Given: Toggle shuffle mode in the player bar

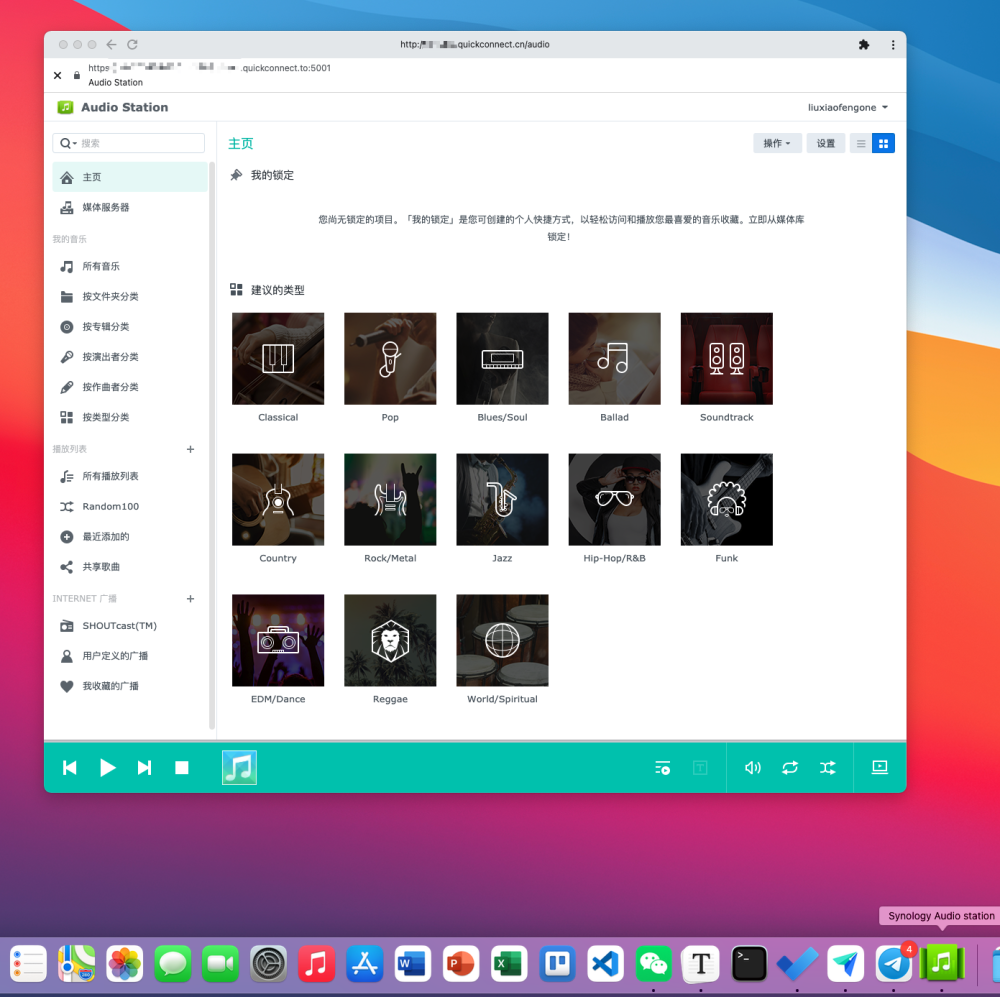Looking at the screenshot, I should pos(828,767).
